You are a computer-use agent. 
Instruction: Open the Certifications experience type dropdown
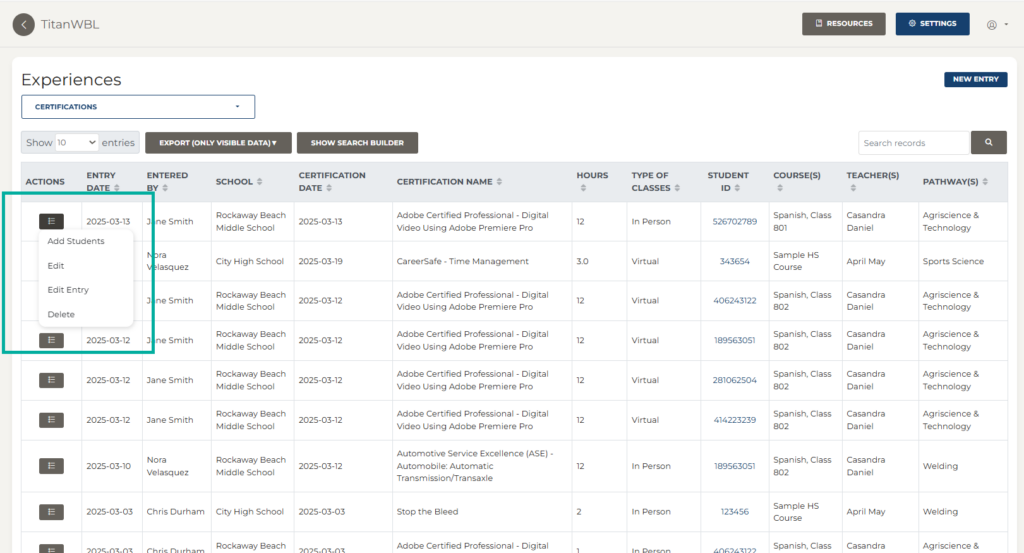138,106
